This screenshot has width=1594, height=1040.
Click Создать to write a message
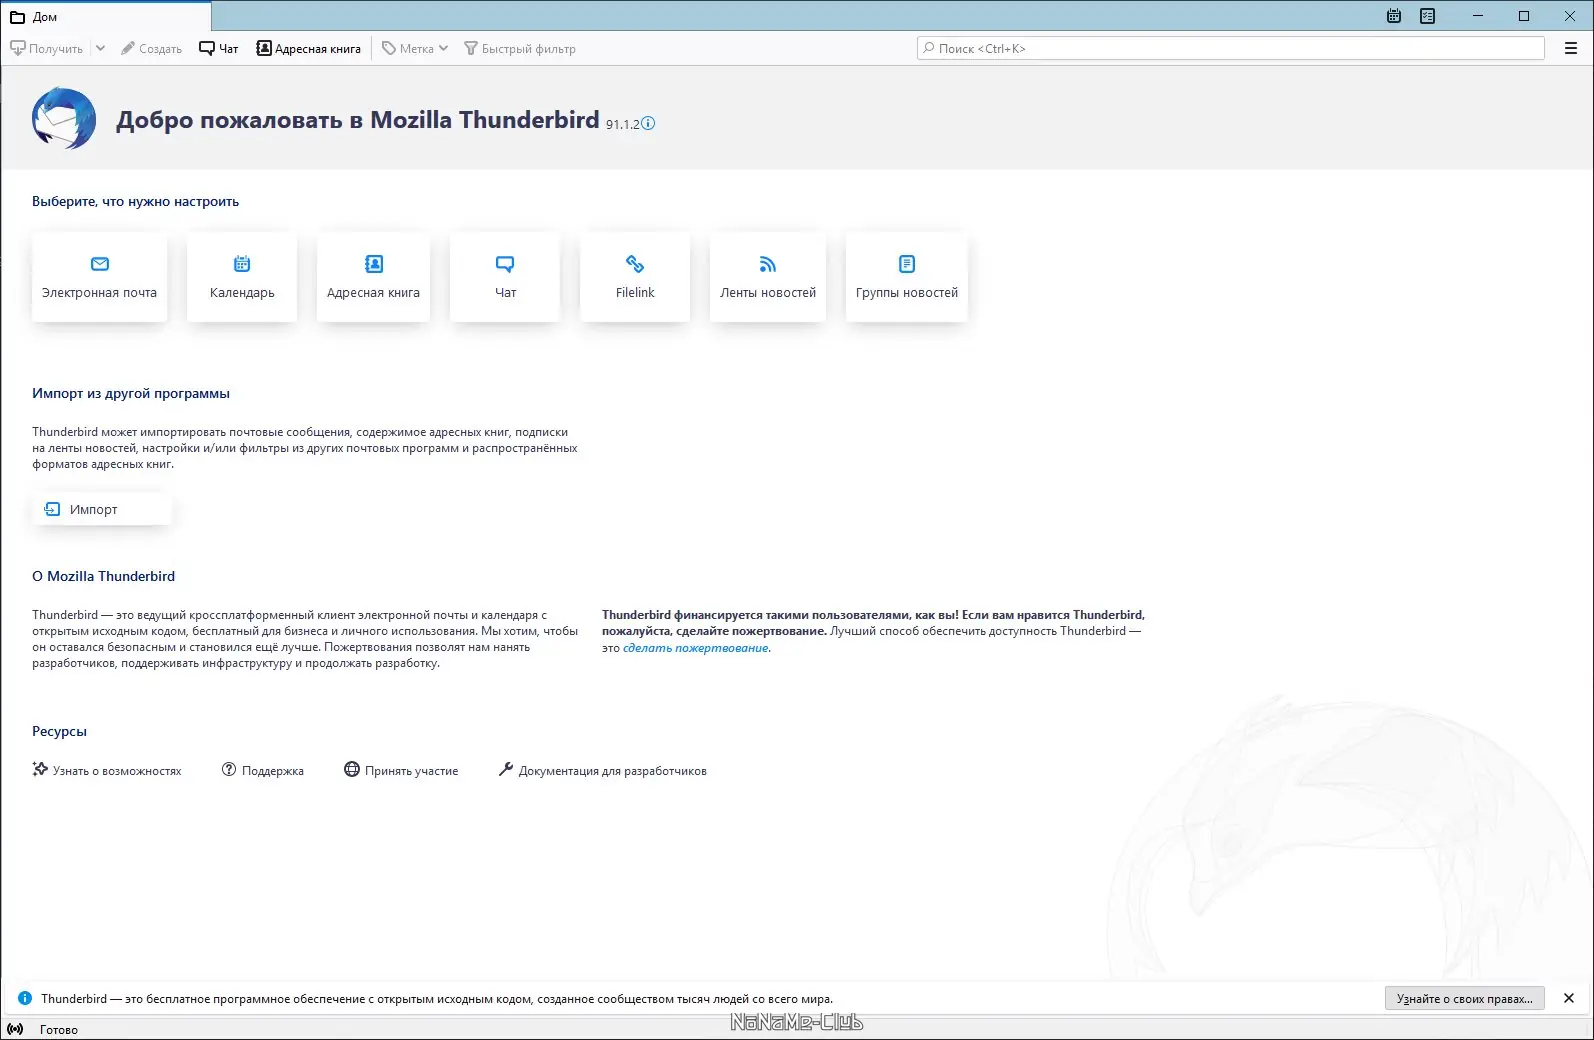point(151,48)
